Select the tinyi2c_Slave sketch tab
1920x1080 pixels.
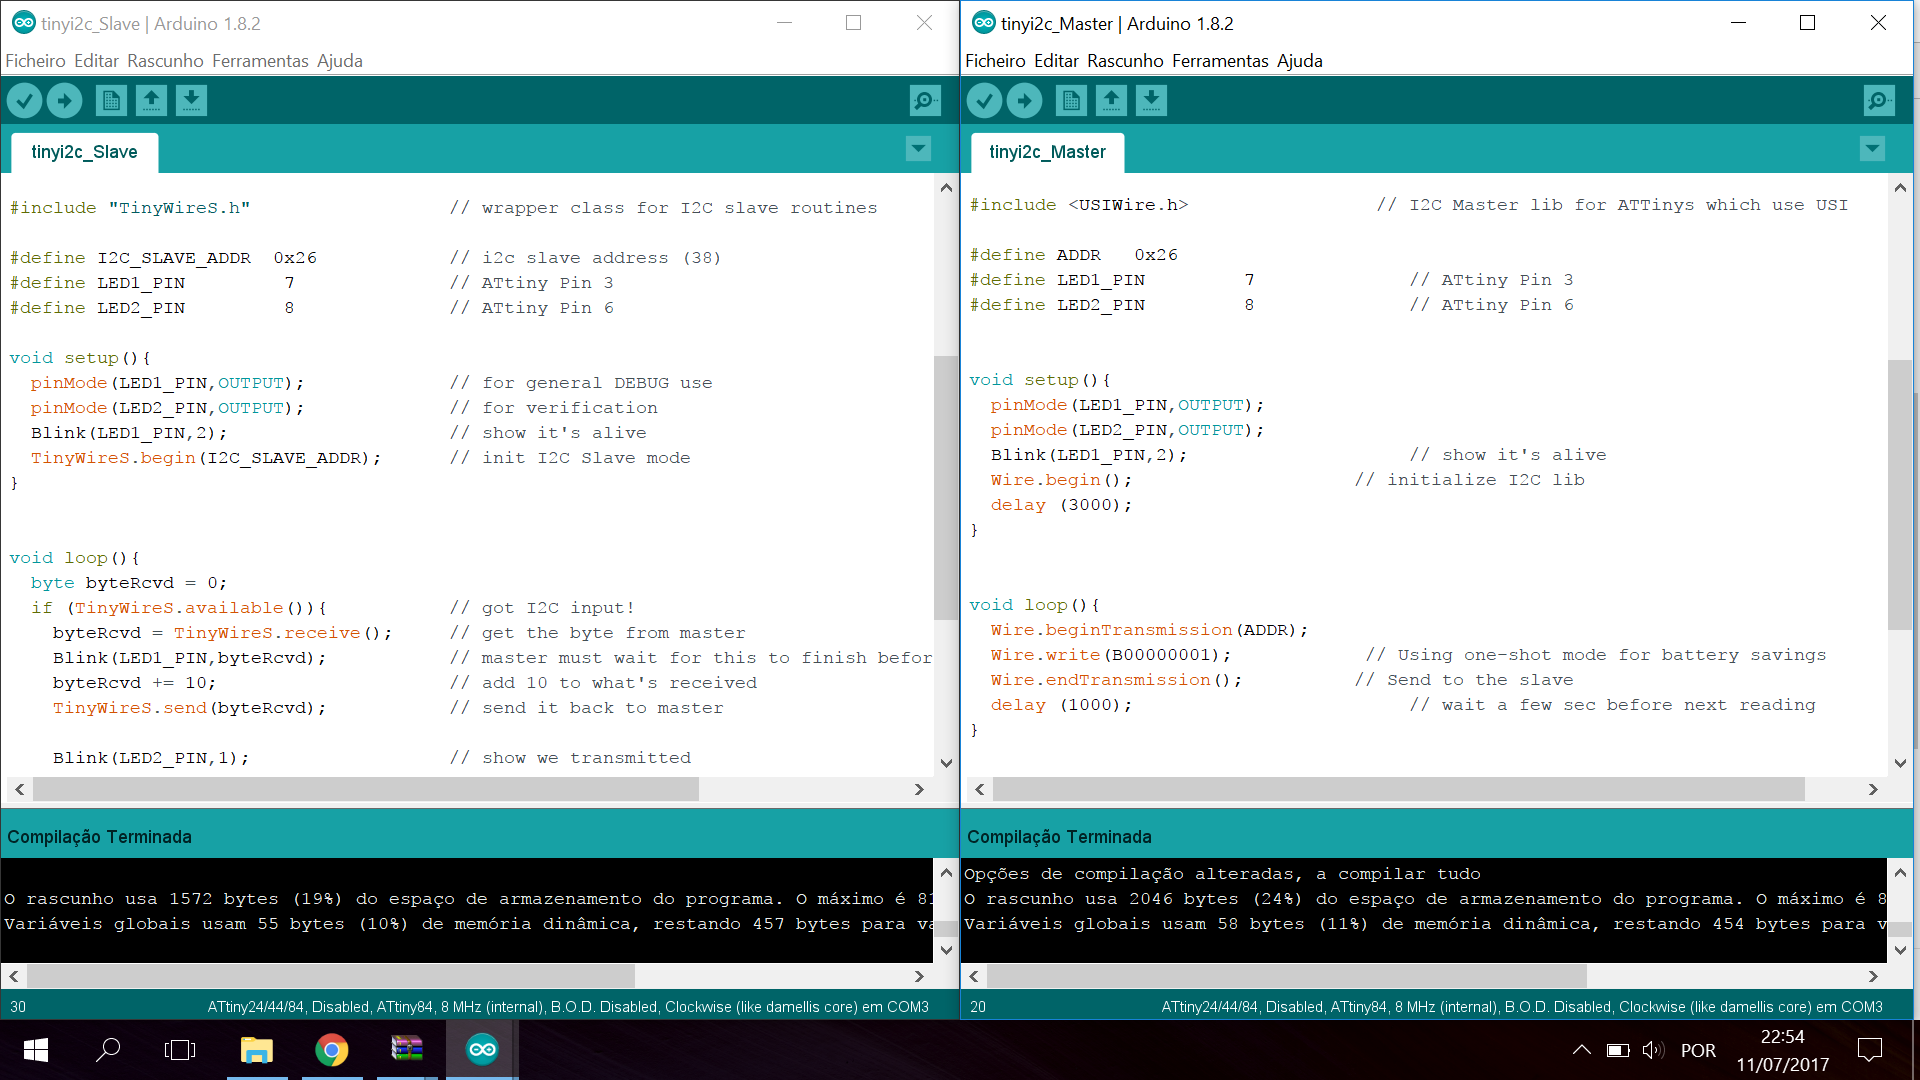tap(84, 152)
